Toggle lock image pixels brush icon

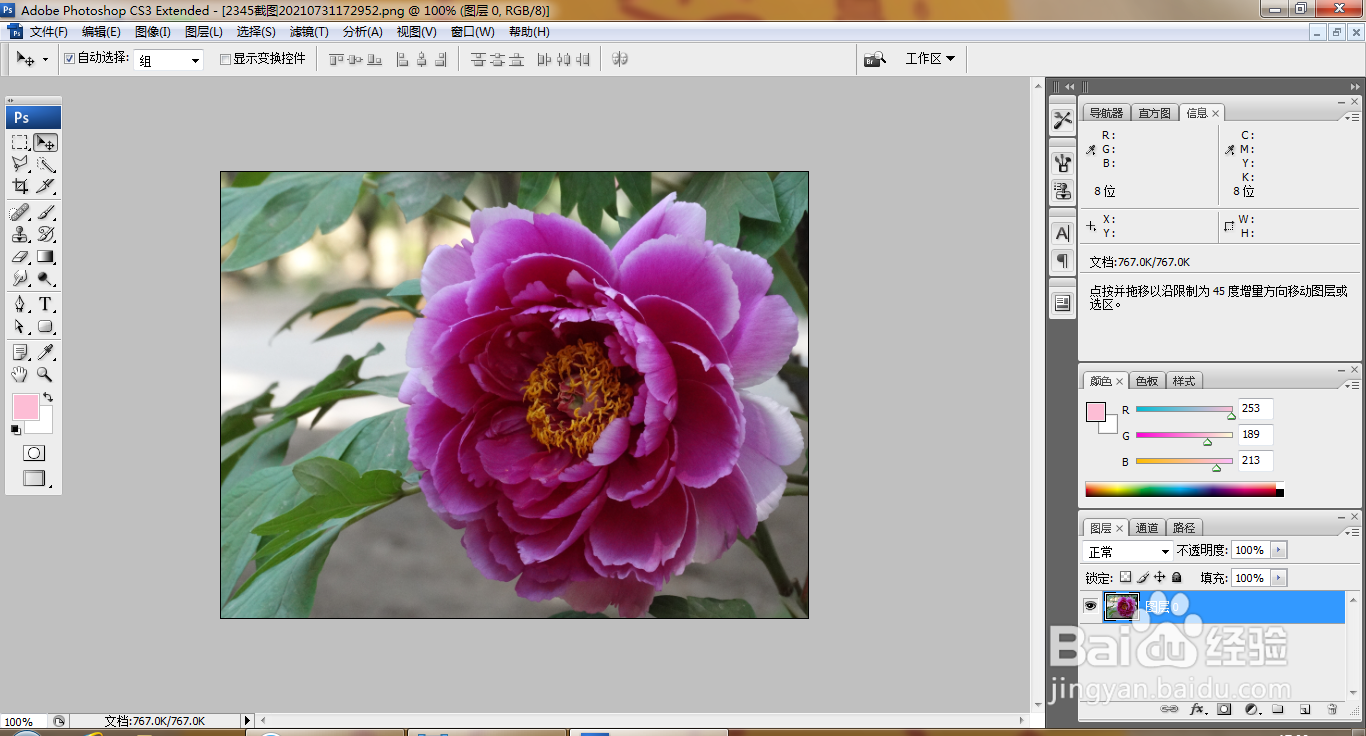(x=1143, y=577)
